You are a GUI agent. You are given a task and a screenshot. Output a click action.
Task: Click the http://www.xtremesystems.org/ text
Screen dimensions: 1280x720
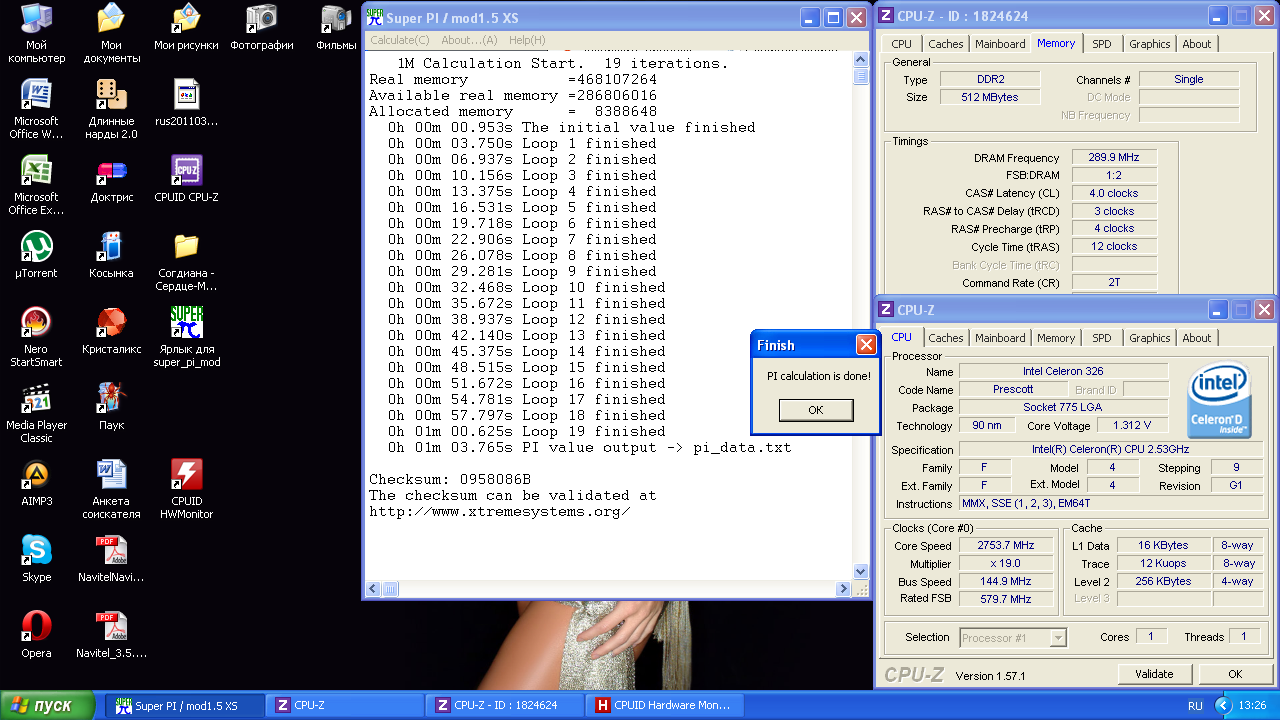(x=500, y=511)
